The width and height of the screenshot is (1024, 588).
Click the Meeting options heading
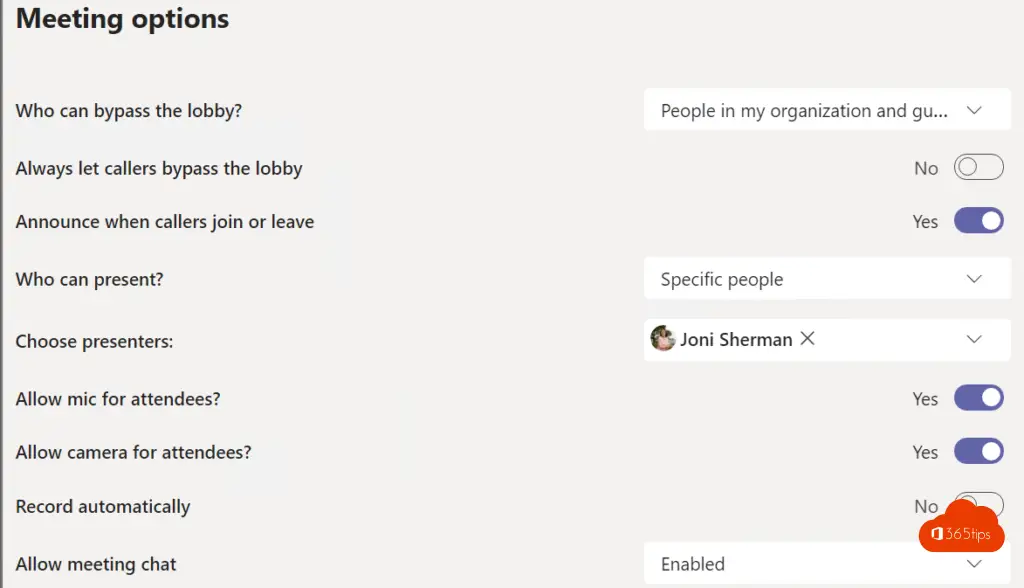pos(122,19)
